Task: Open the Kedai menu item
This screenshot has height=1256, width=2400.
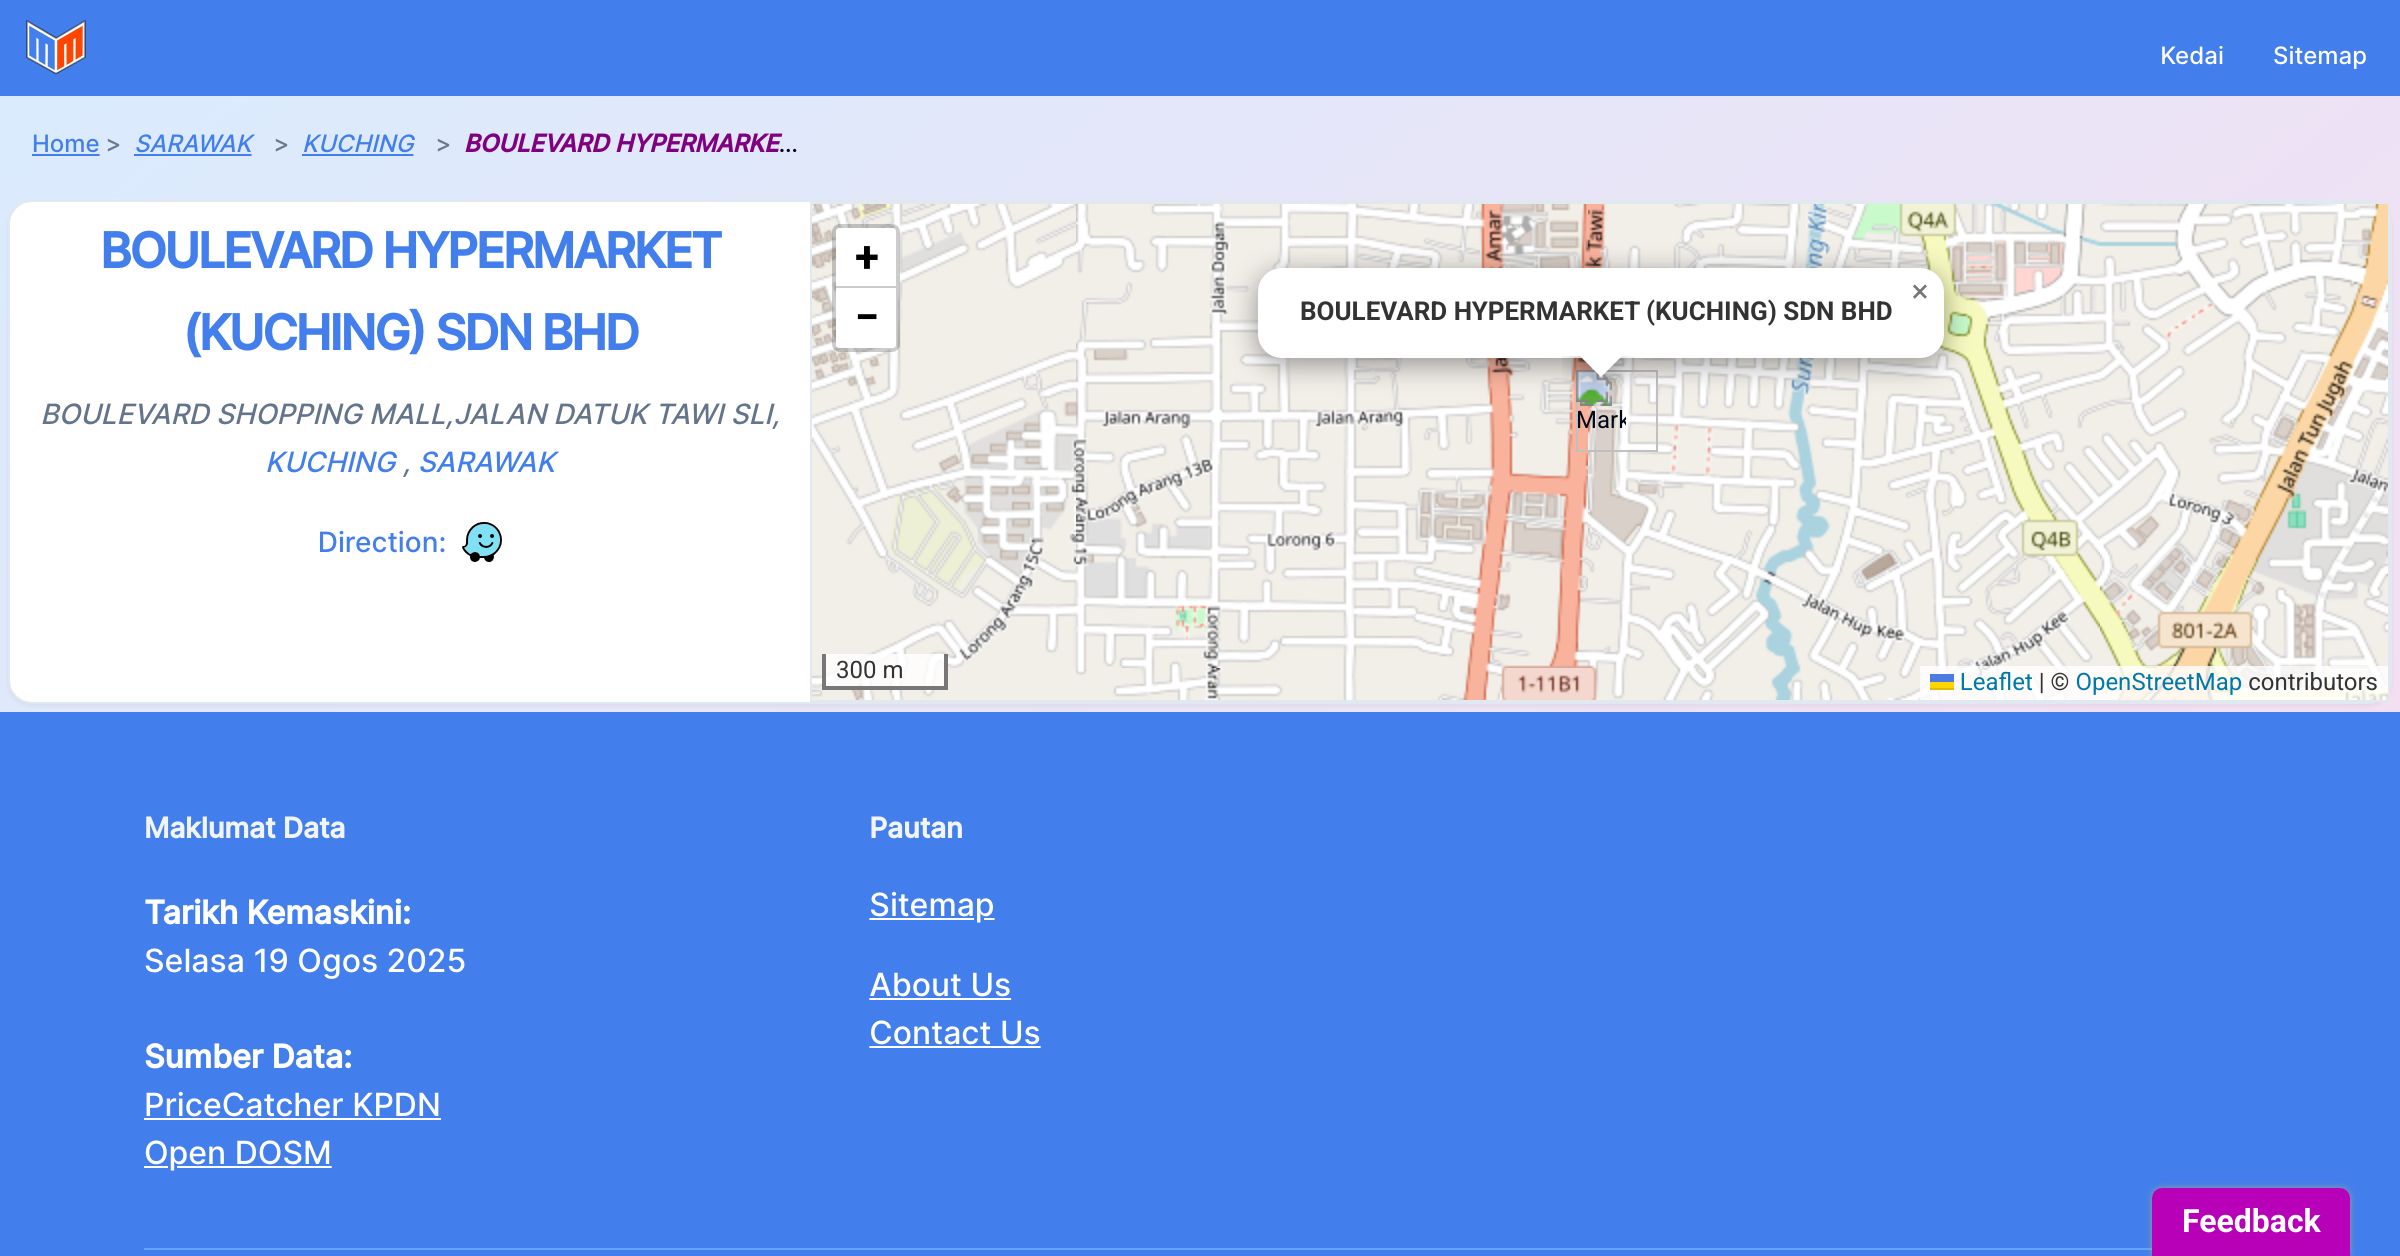Action: tap(2191, 55)
